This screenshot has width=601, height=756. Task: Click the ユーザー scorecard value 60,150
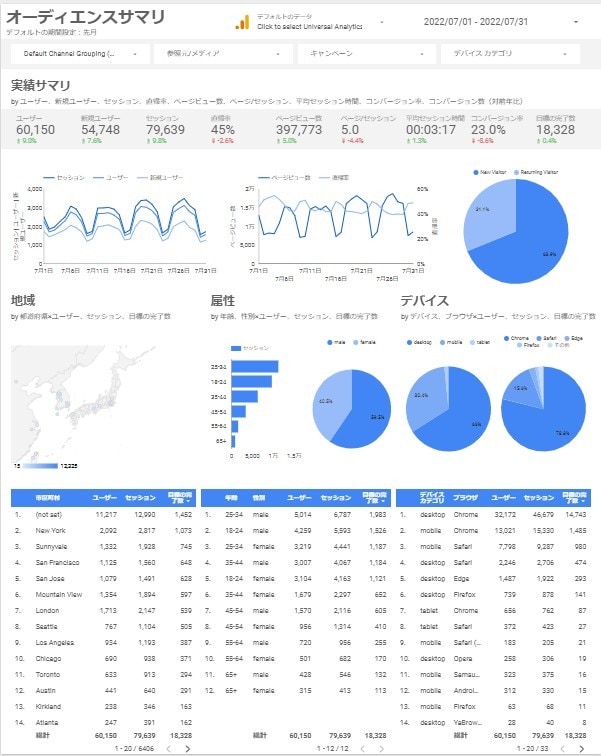tap(35, 130)
